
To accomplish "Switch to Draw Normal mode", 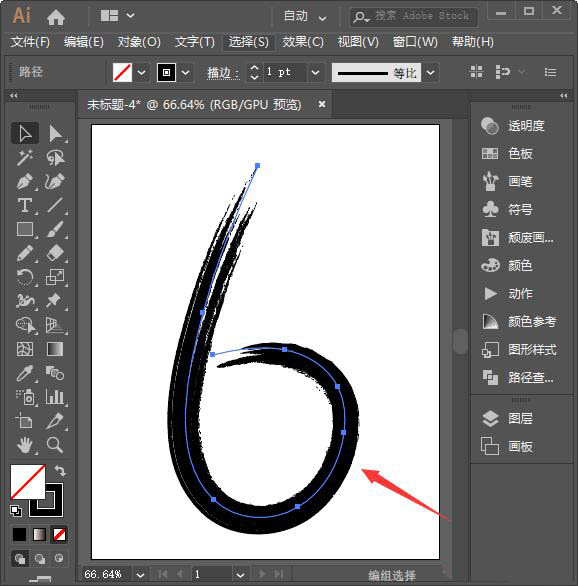I will pyautogui.click(x=20, y=559).
